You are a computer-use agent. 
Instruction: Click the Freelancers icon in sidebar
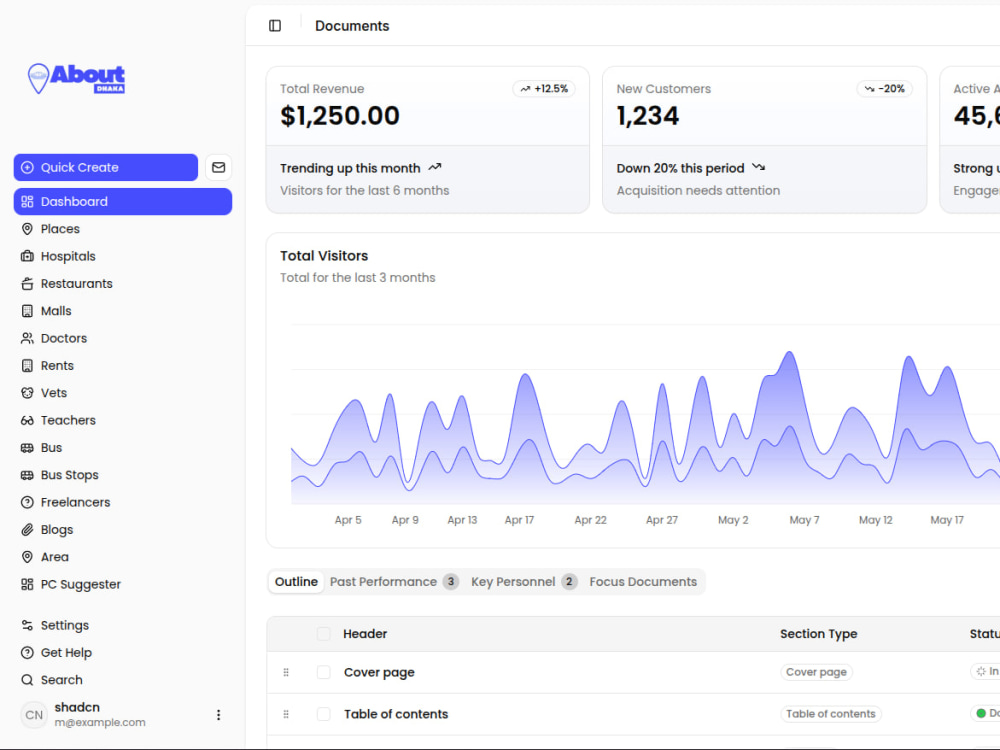(x=27, y=503)
